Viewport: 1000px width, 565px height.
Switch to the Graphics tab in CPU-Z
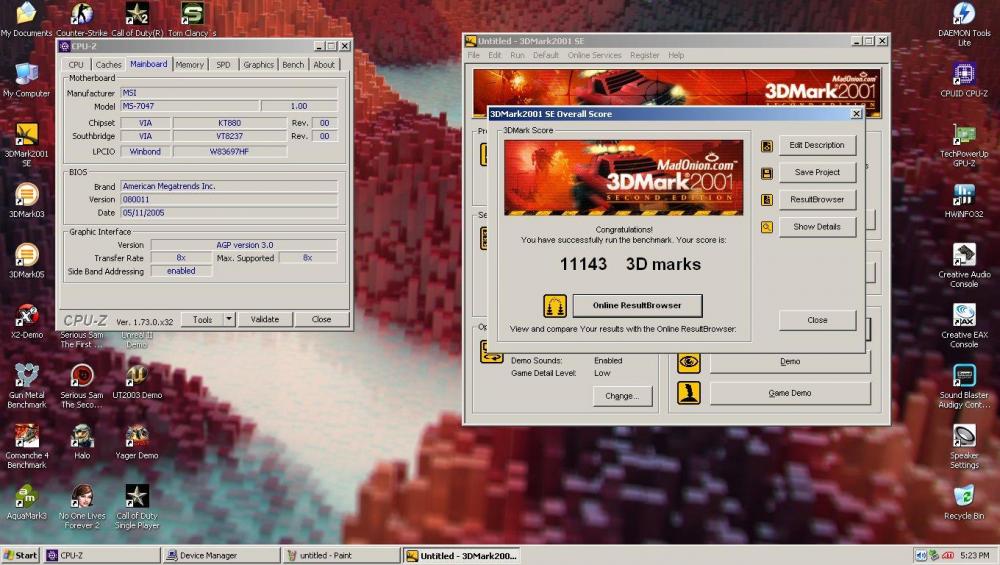point(258,65)
